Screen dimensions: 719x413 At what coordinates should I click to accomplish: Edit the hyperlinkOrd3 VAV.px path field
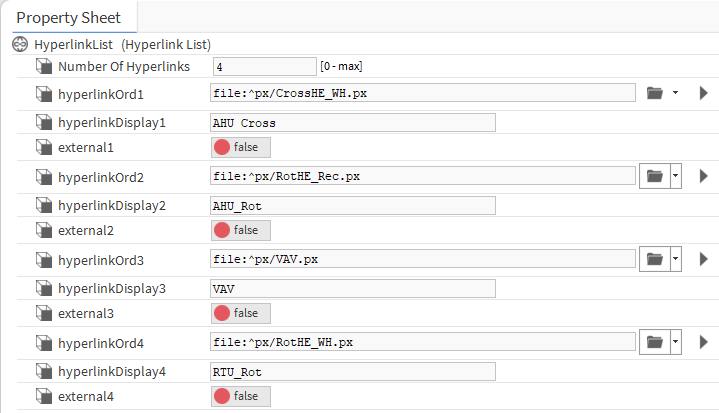tap(422, 259)
